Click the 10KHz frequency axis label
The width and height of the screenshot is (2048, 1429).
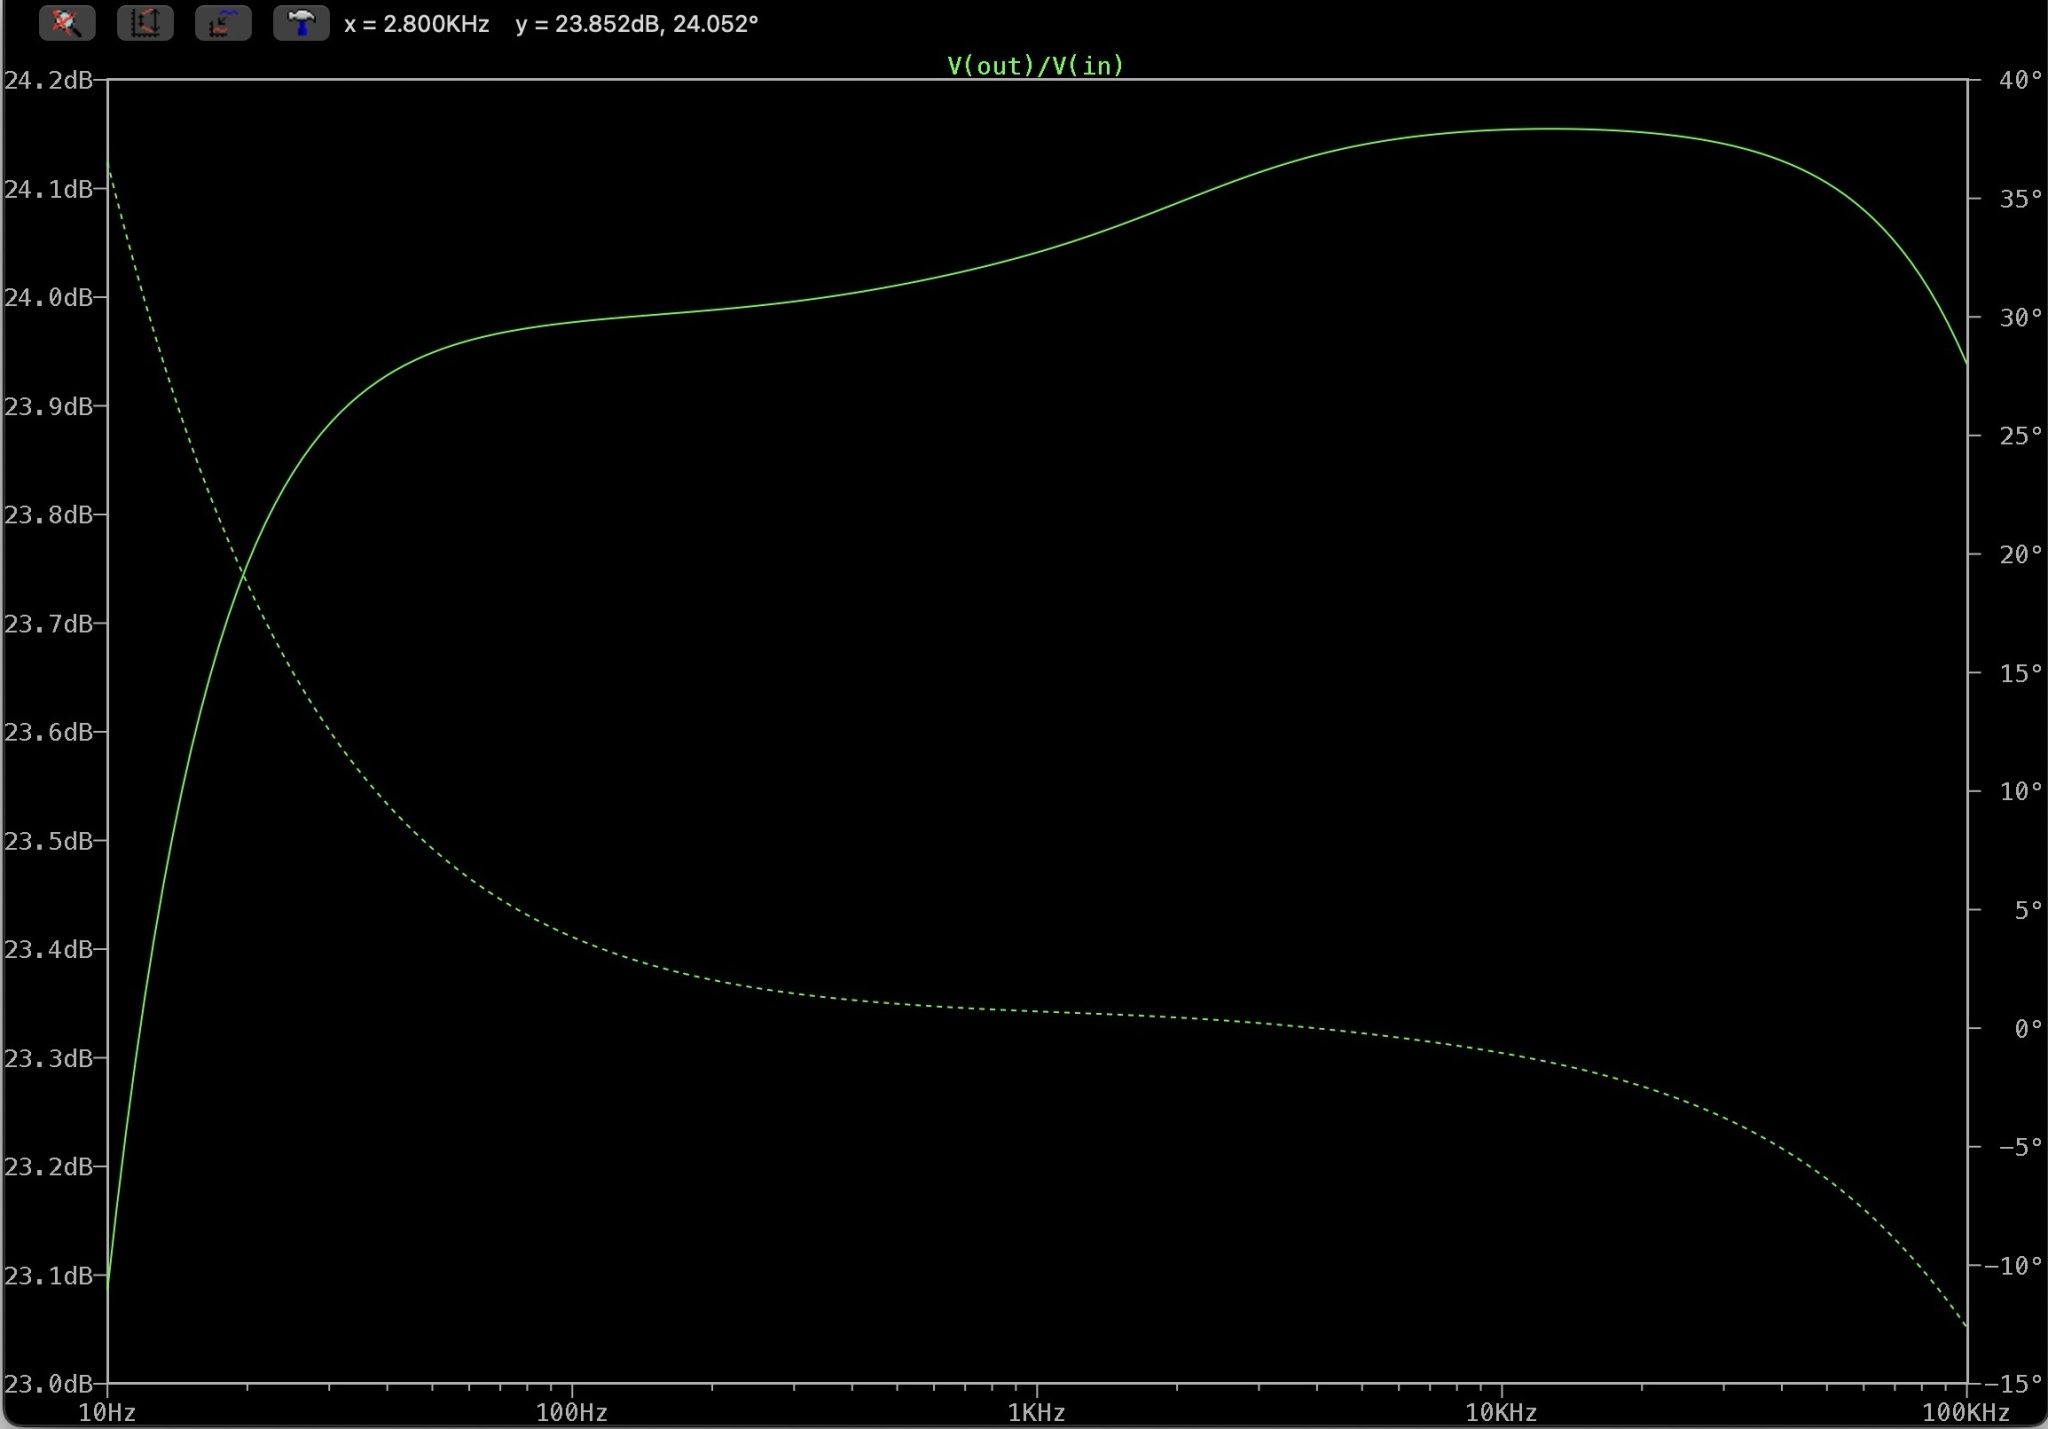tap(1502, 1412)
